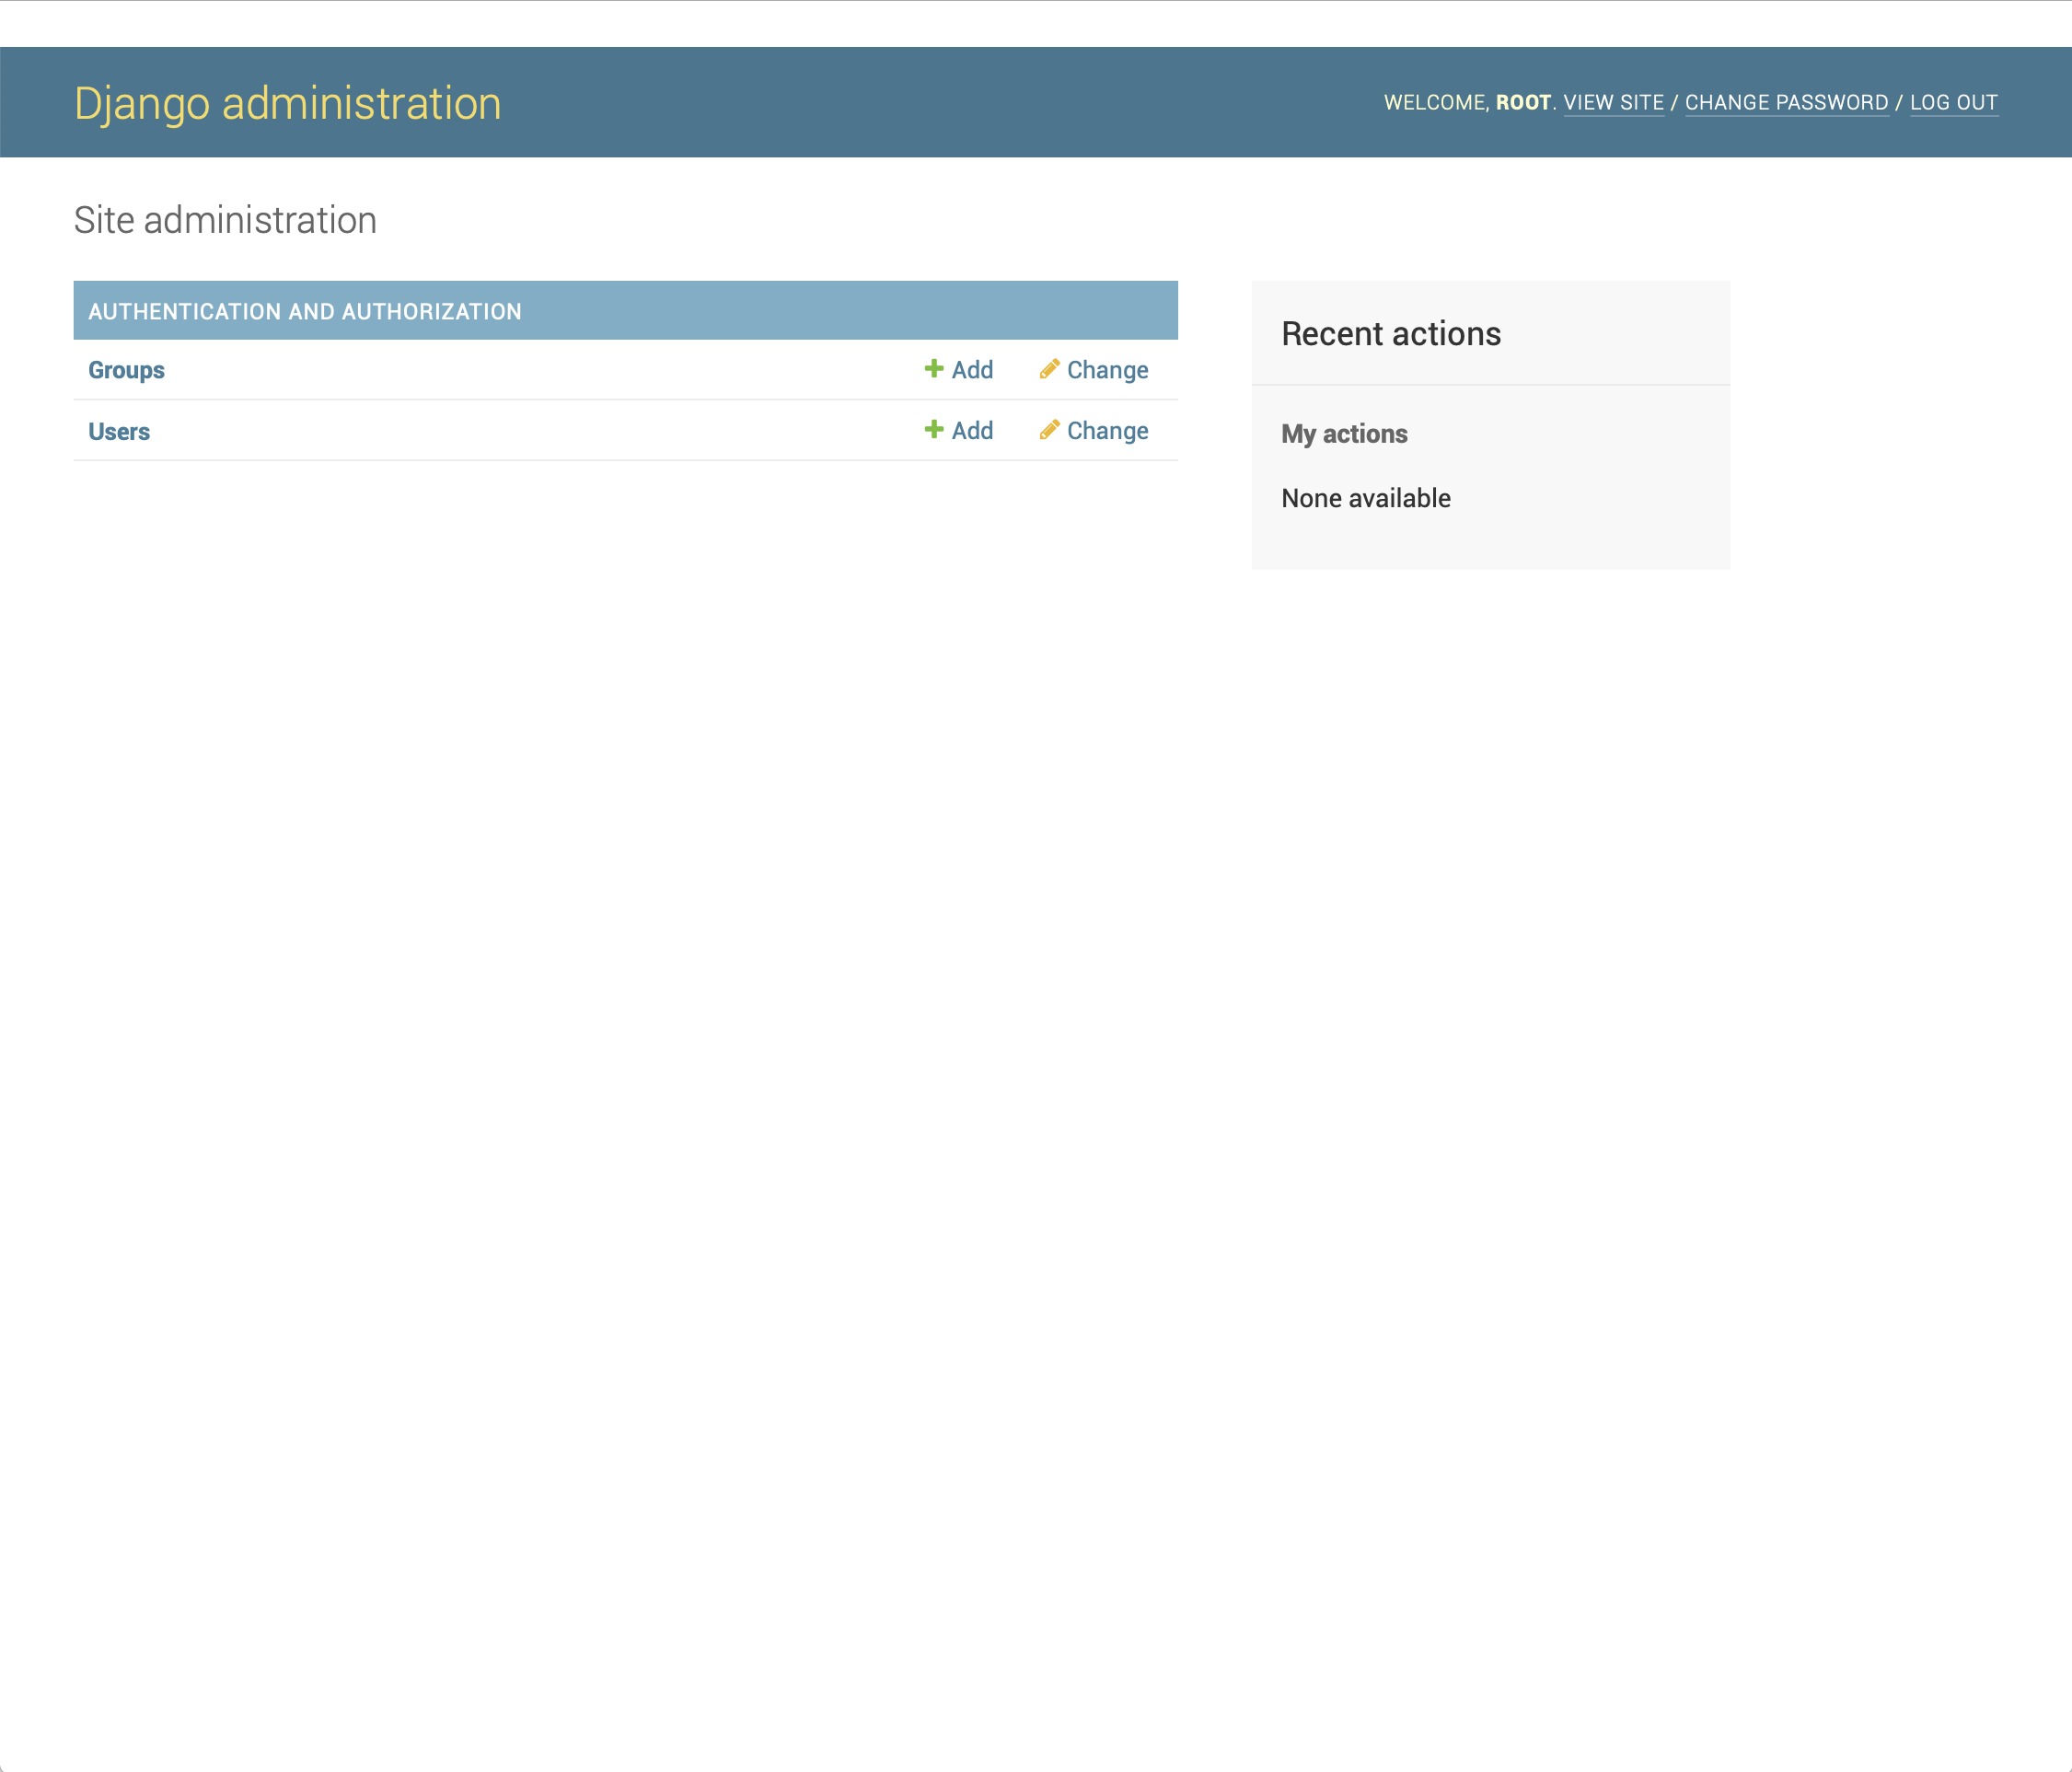
Task: Click the pencil icon in Groups row
Action: (1049, 369)
